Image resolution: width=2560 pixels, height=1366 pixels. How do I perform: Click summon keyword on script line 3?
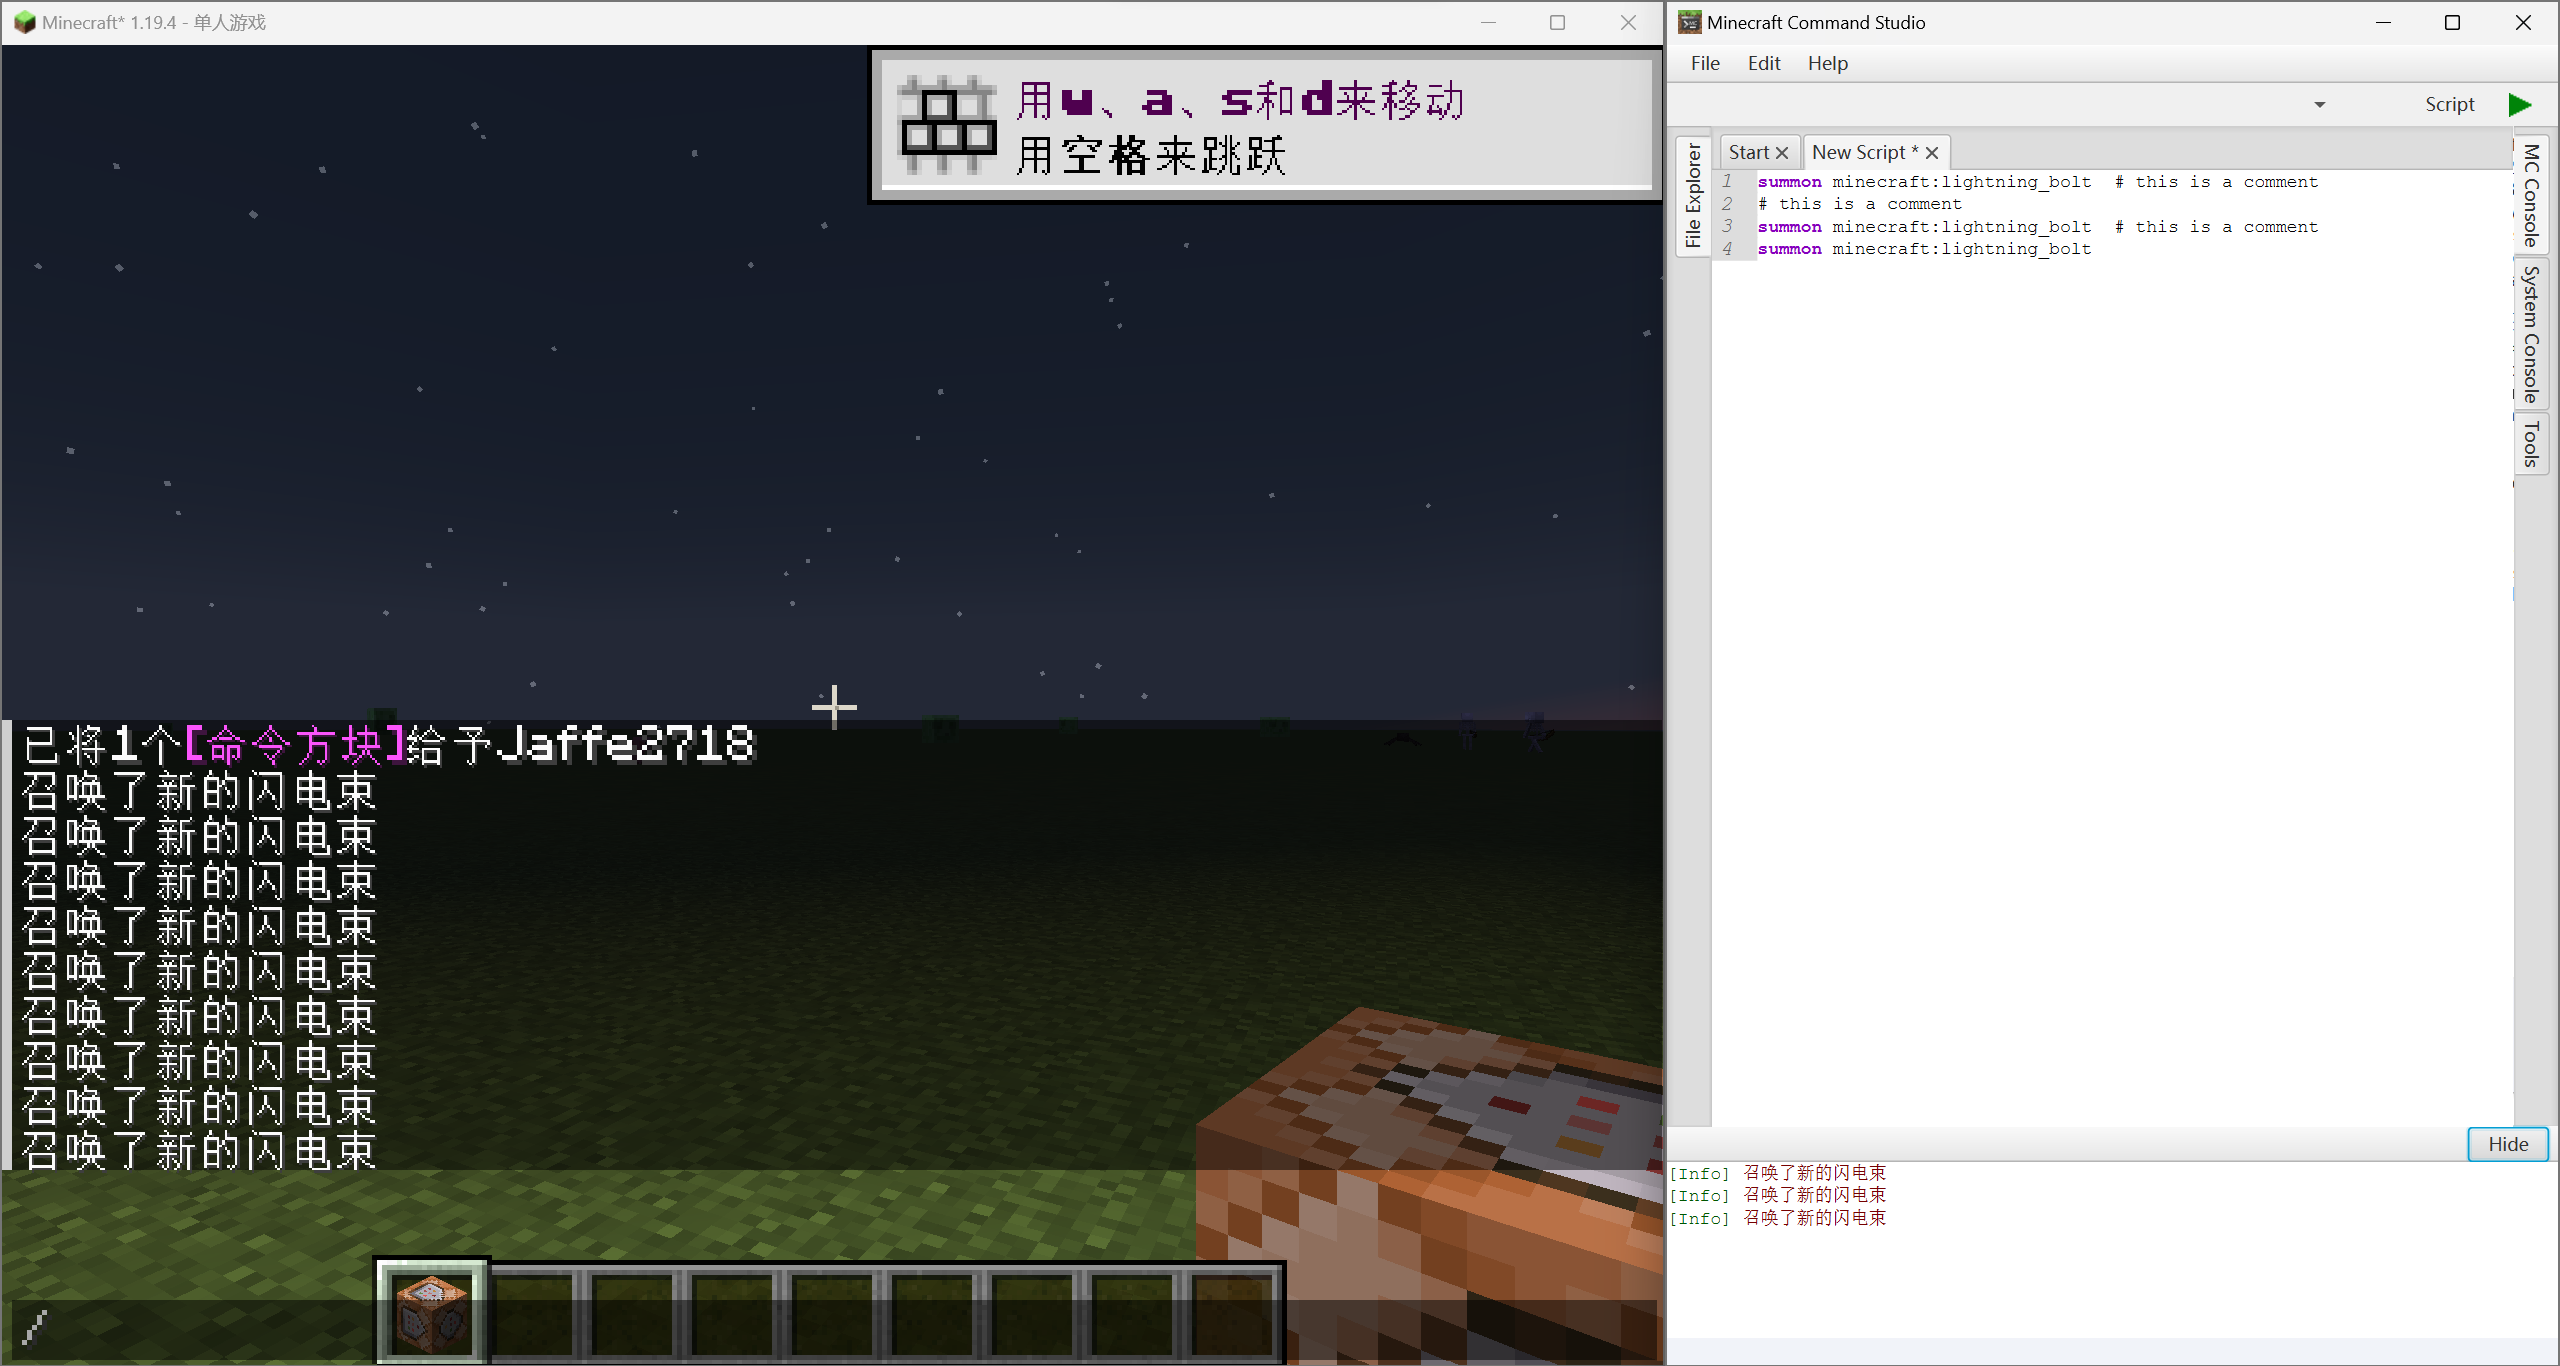click(1789, 227)
